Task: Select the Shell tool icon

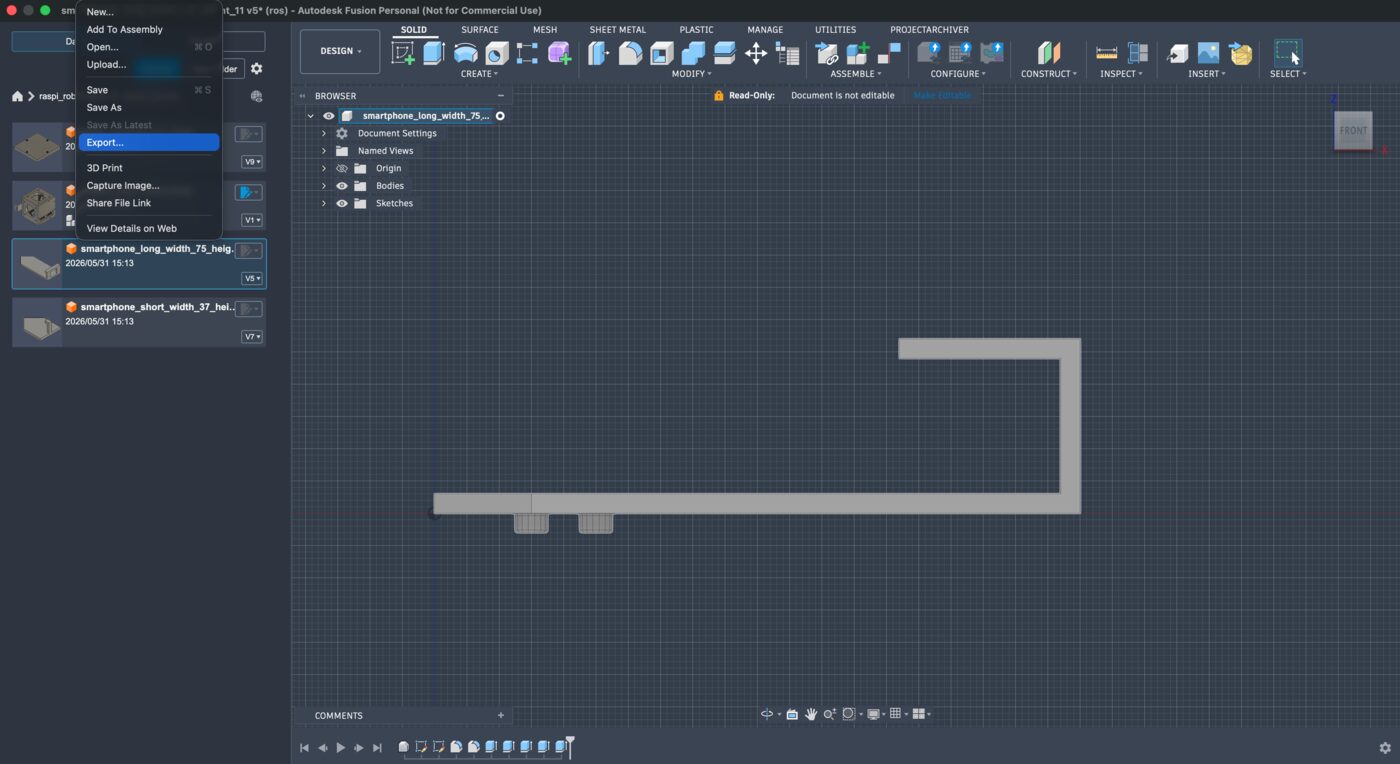Action: [661, 53]
